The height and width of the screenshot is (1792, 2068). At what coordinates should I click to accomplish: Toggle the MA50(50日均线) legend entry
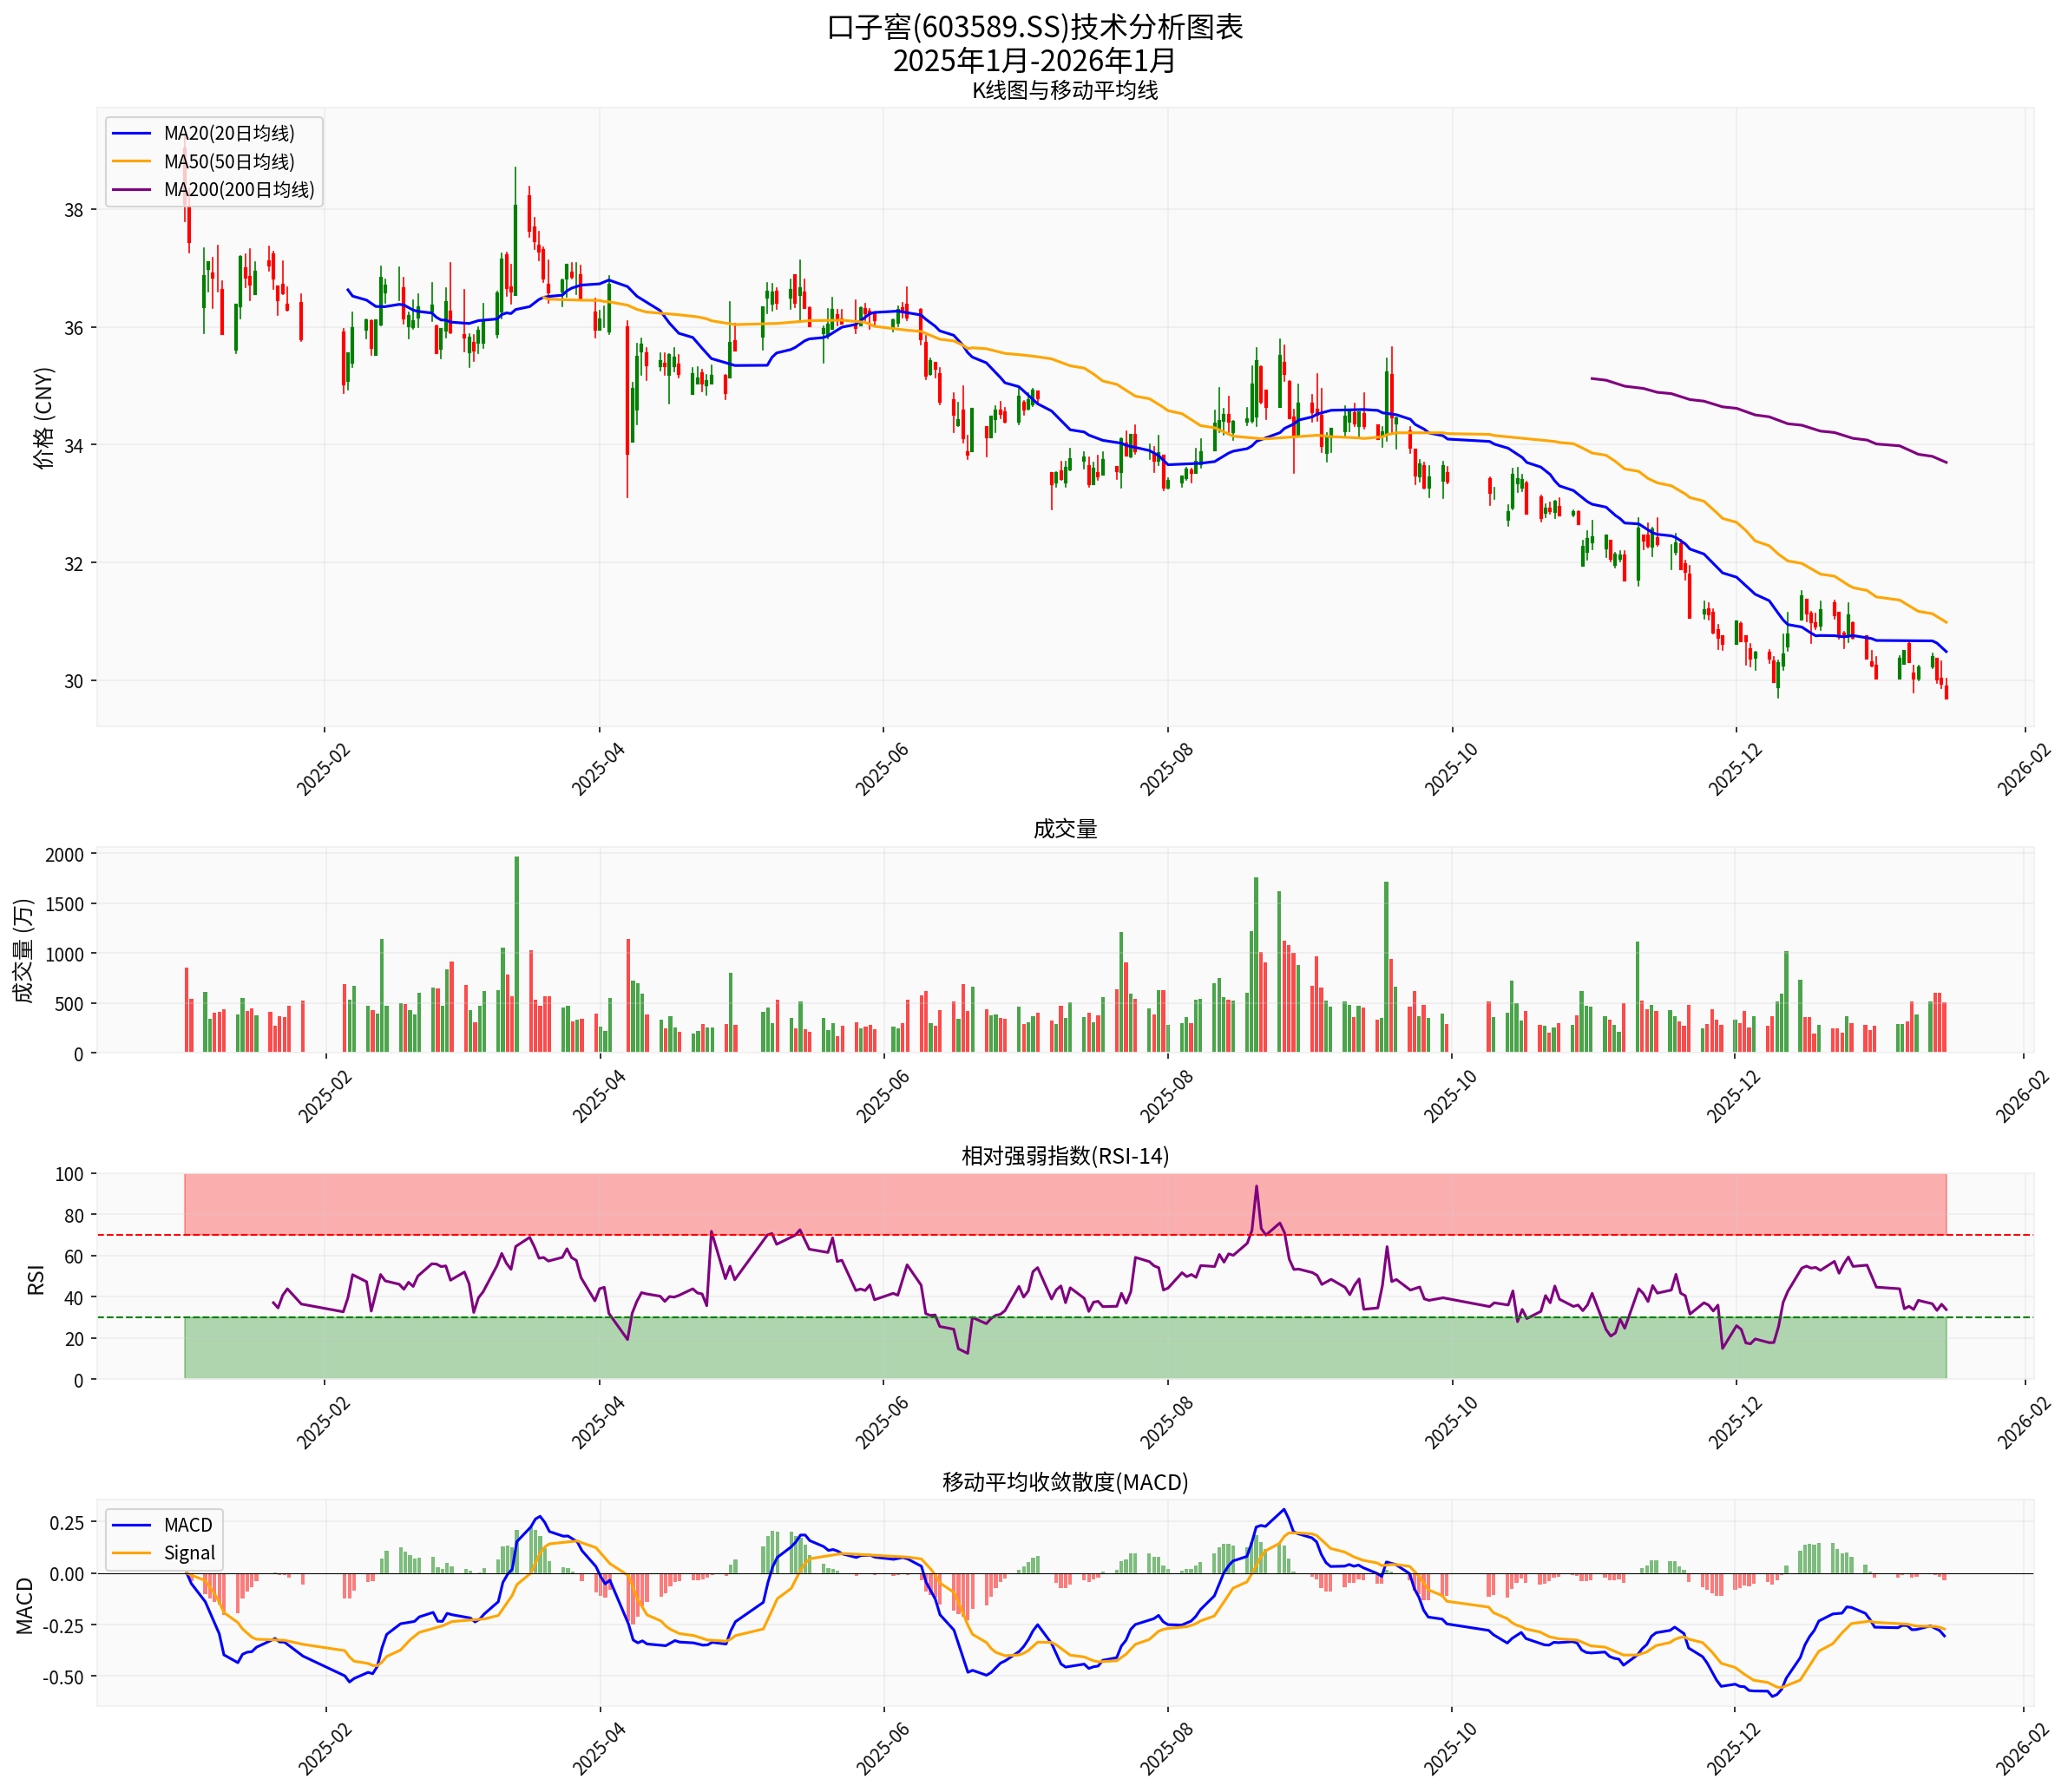(232, 161)
